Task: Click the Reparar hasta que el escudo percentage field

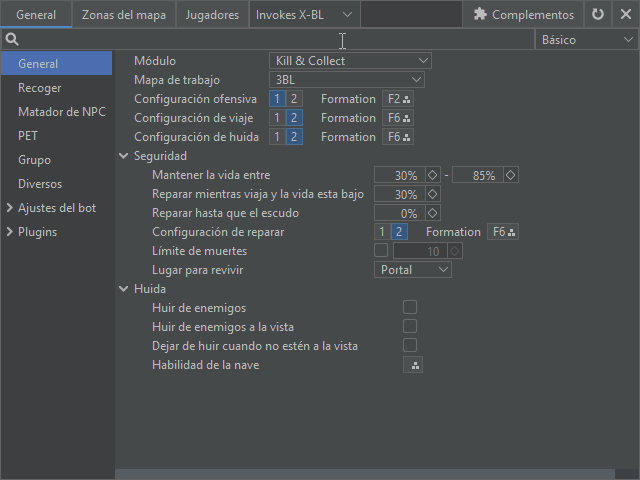Action: [399, 213]
